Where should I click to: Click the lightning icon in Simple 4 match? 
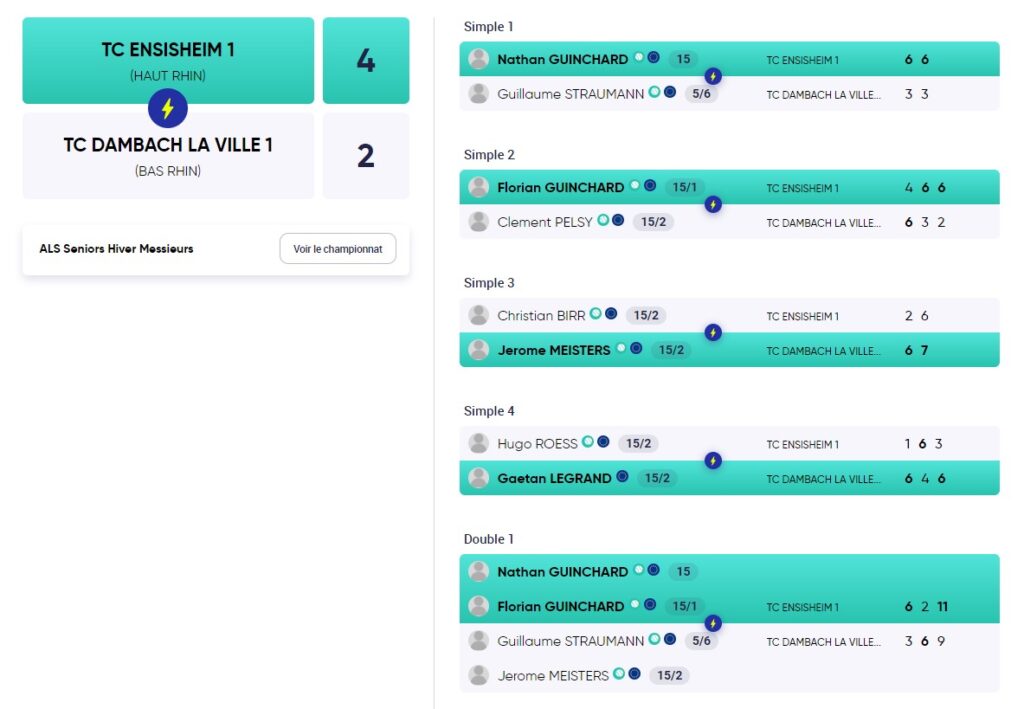click(713, 460)
